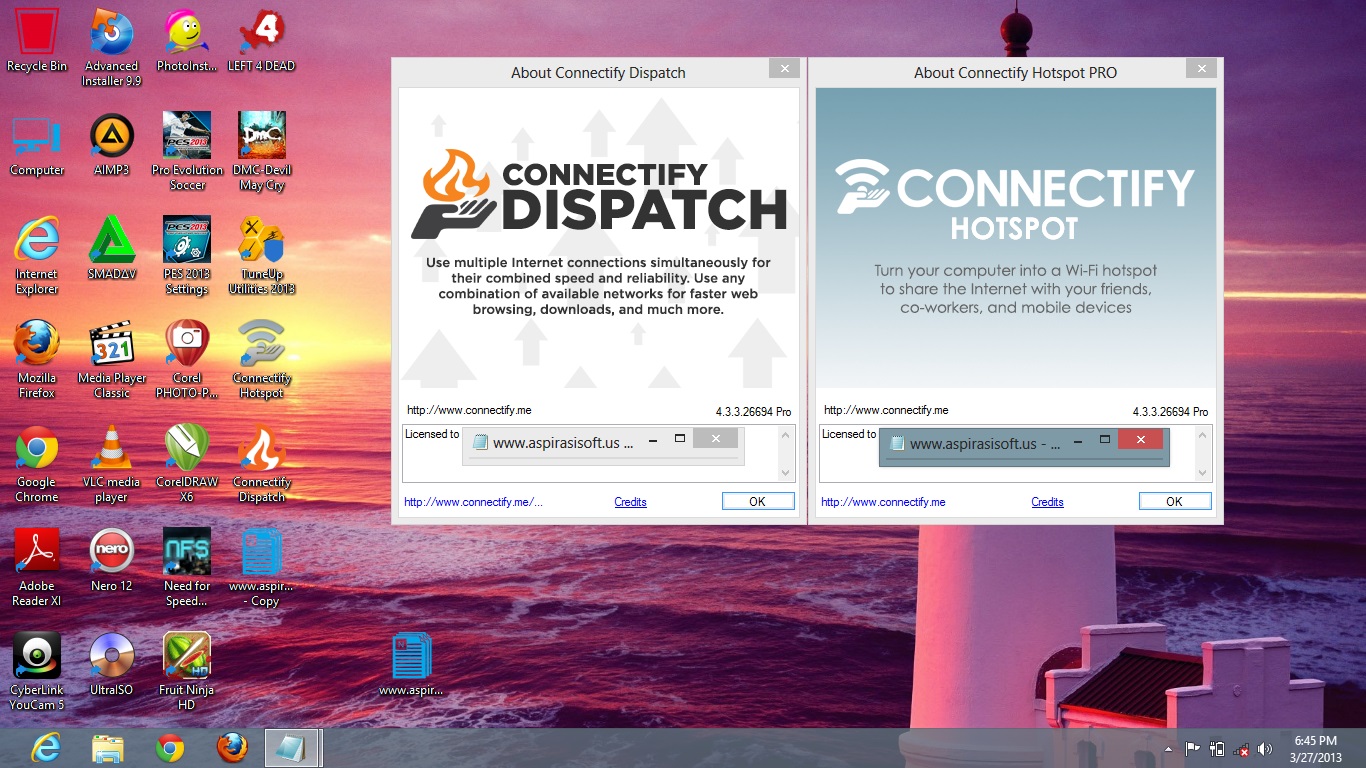The image size is (1366, 768).
Task: Click the AIMP3 desktop shortcut
Action: [x=112, y=145]
